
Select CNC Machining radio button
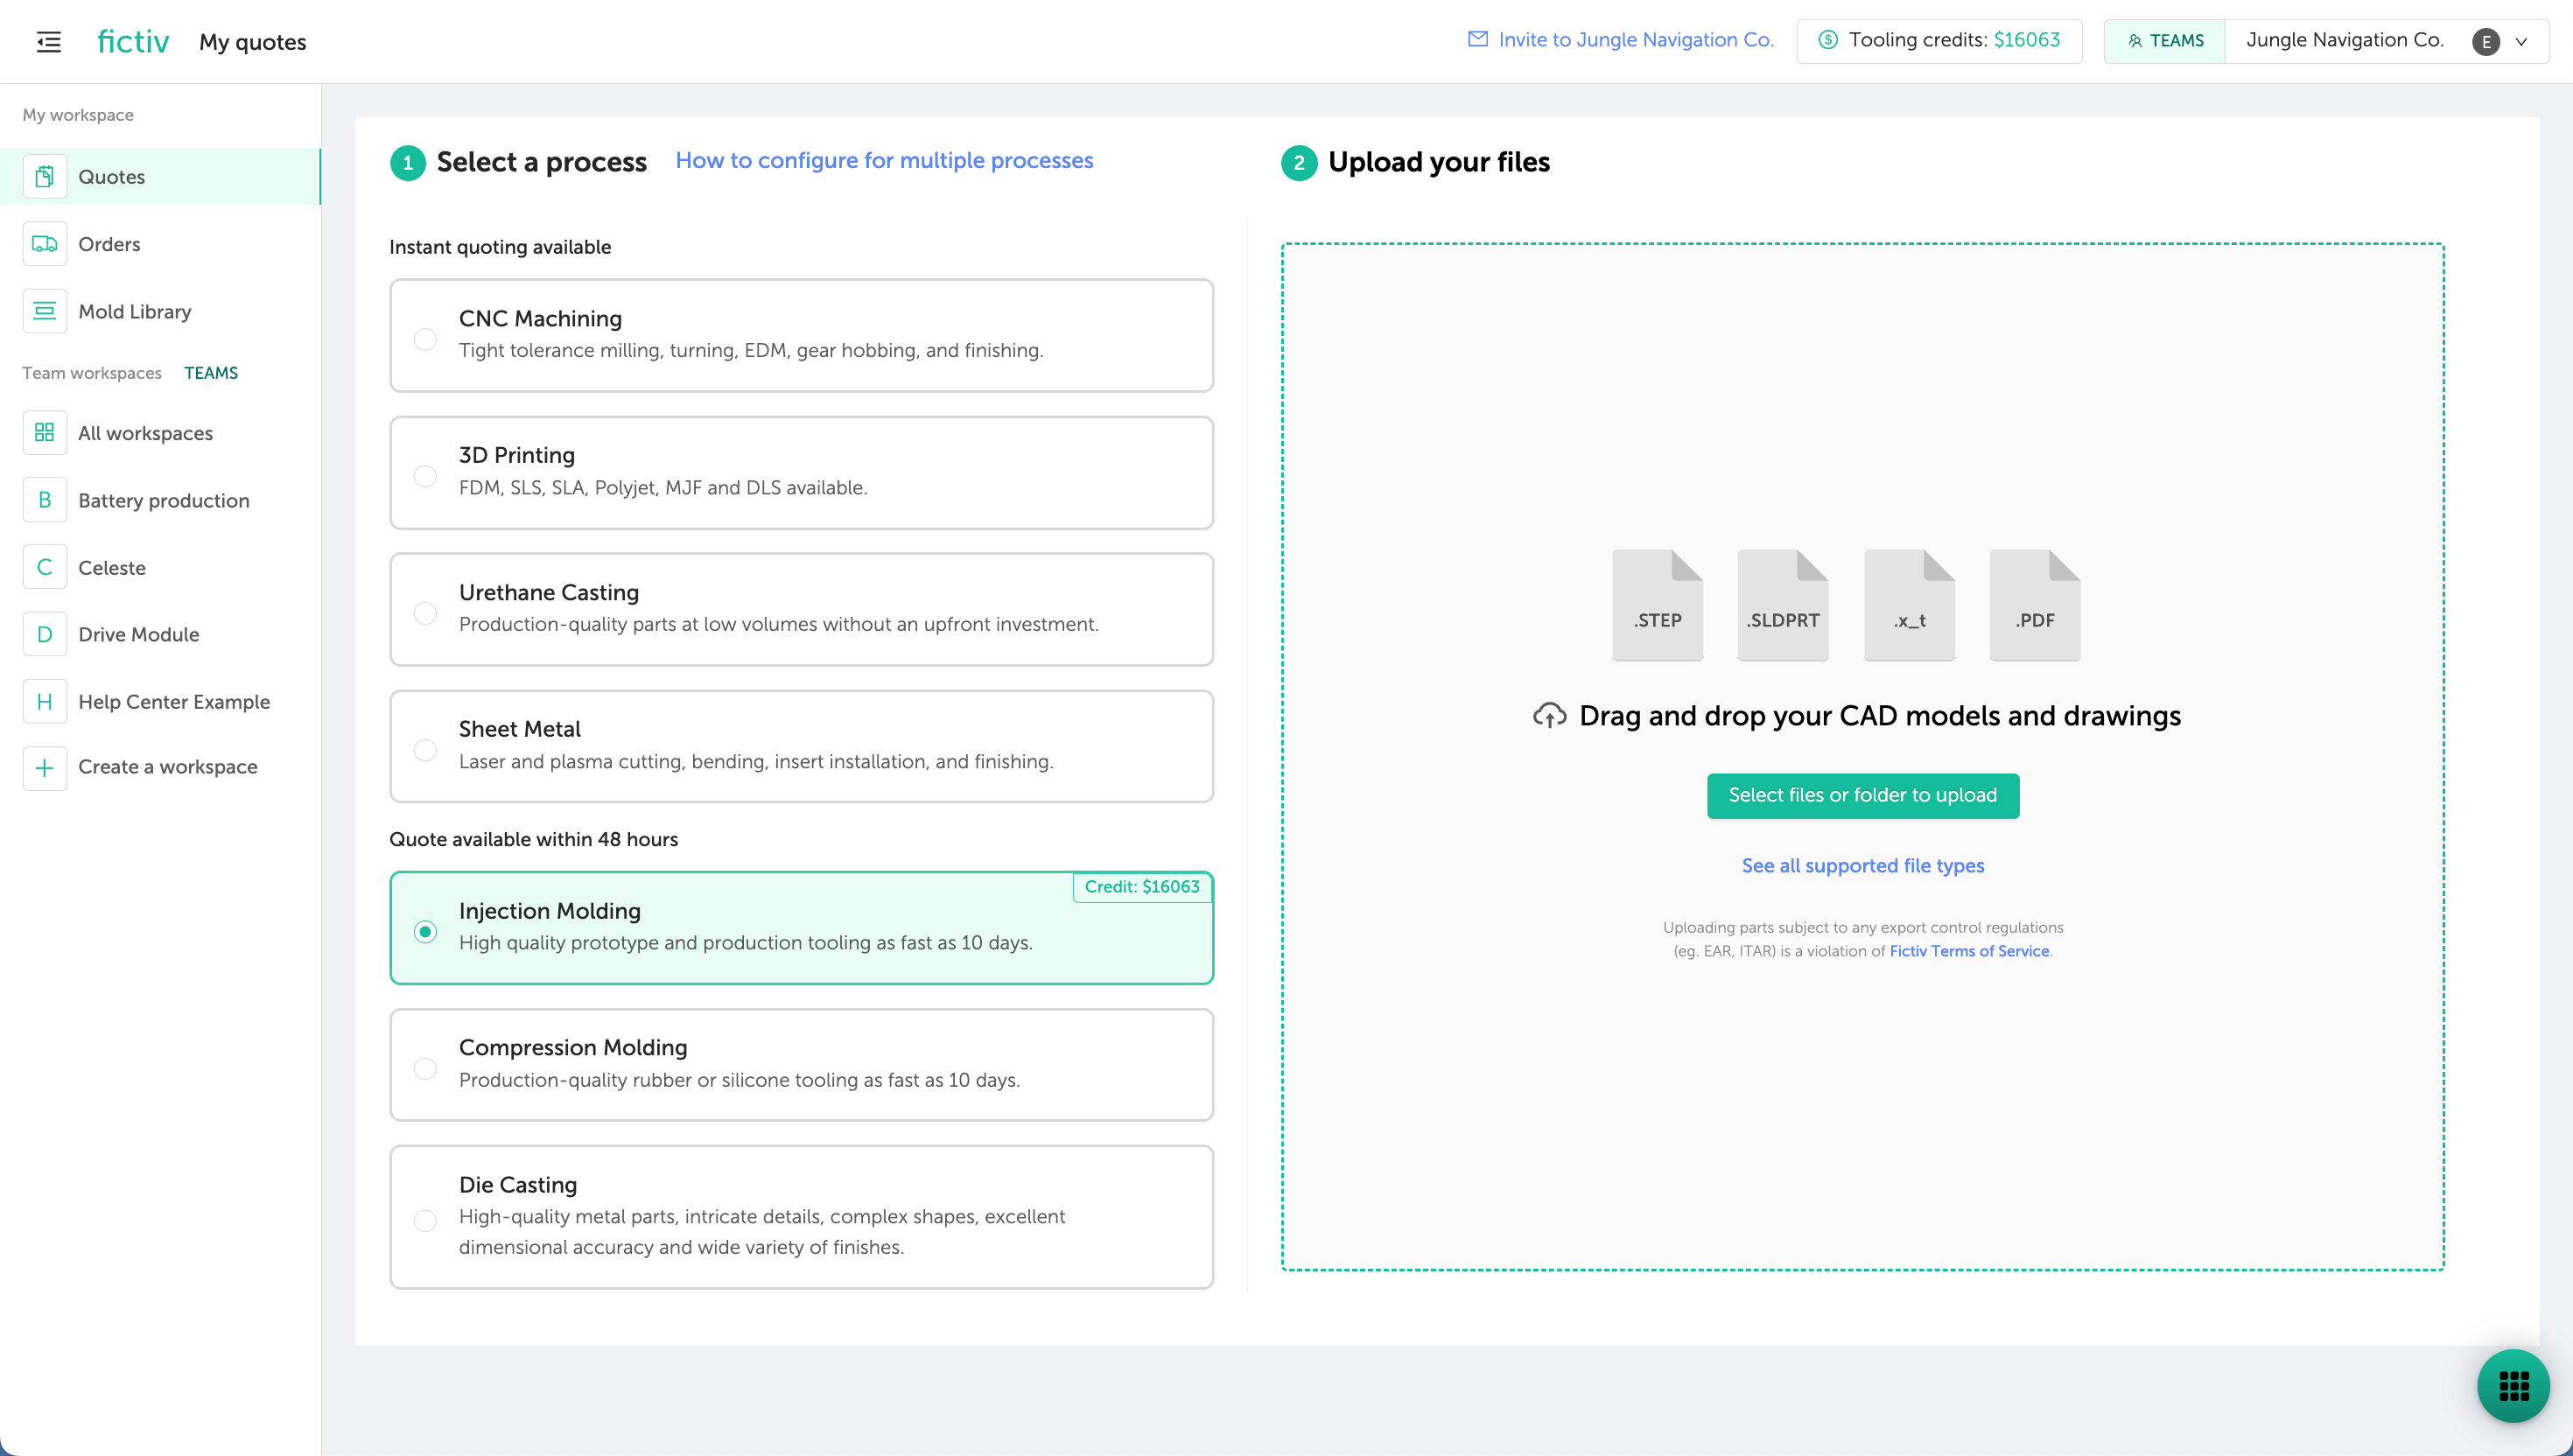coord(425,339)
